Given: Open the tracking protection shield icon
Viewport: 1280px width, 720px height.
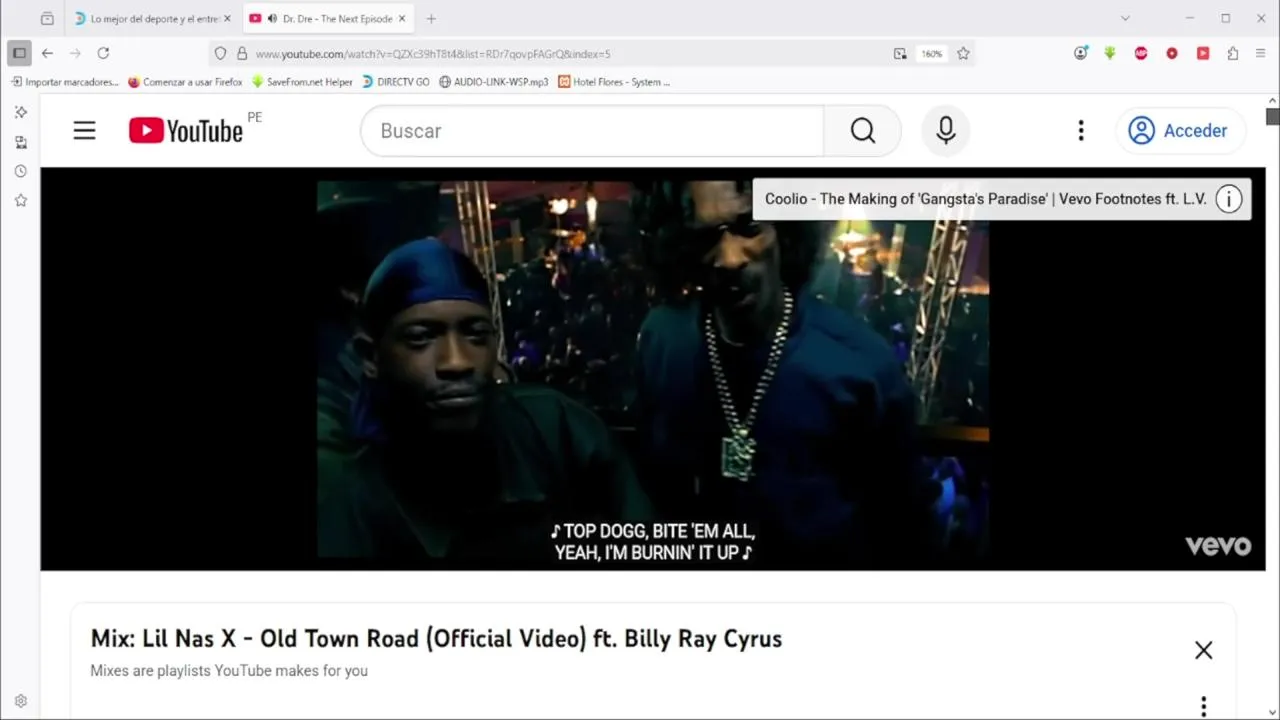Looking at the screenshot, I should point(221,54).
